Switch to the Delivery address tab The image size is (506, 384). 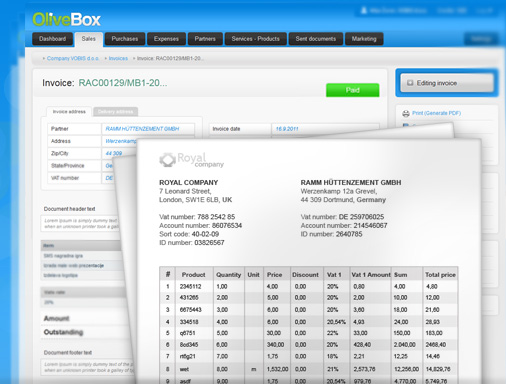point(116,112)
